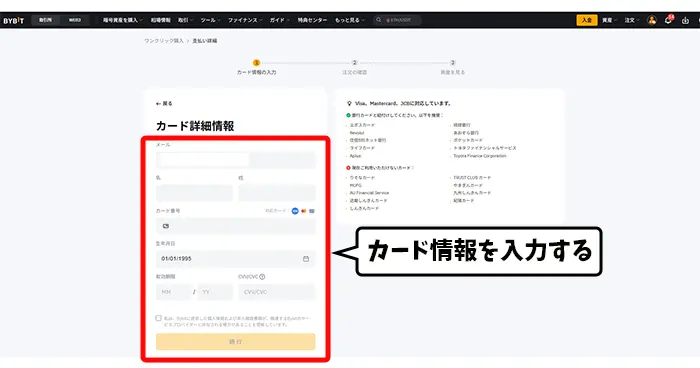Click the CVV/CVC help question icon
Viewport: 700px width, 368px height.
coord(262,277)
